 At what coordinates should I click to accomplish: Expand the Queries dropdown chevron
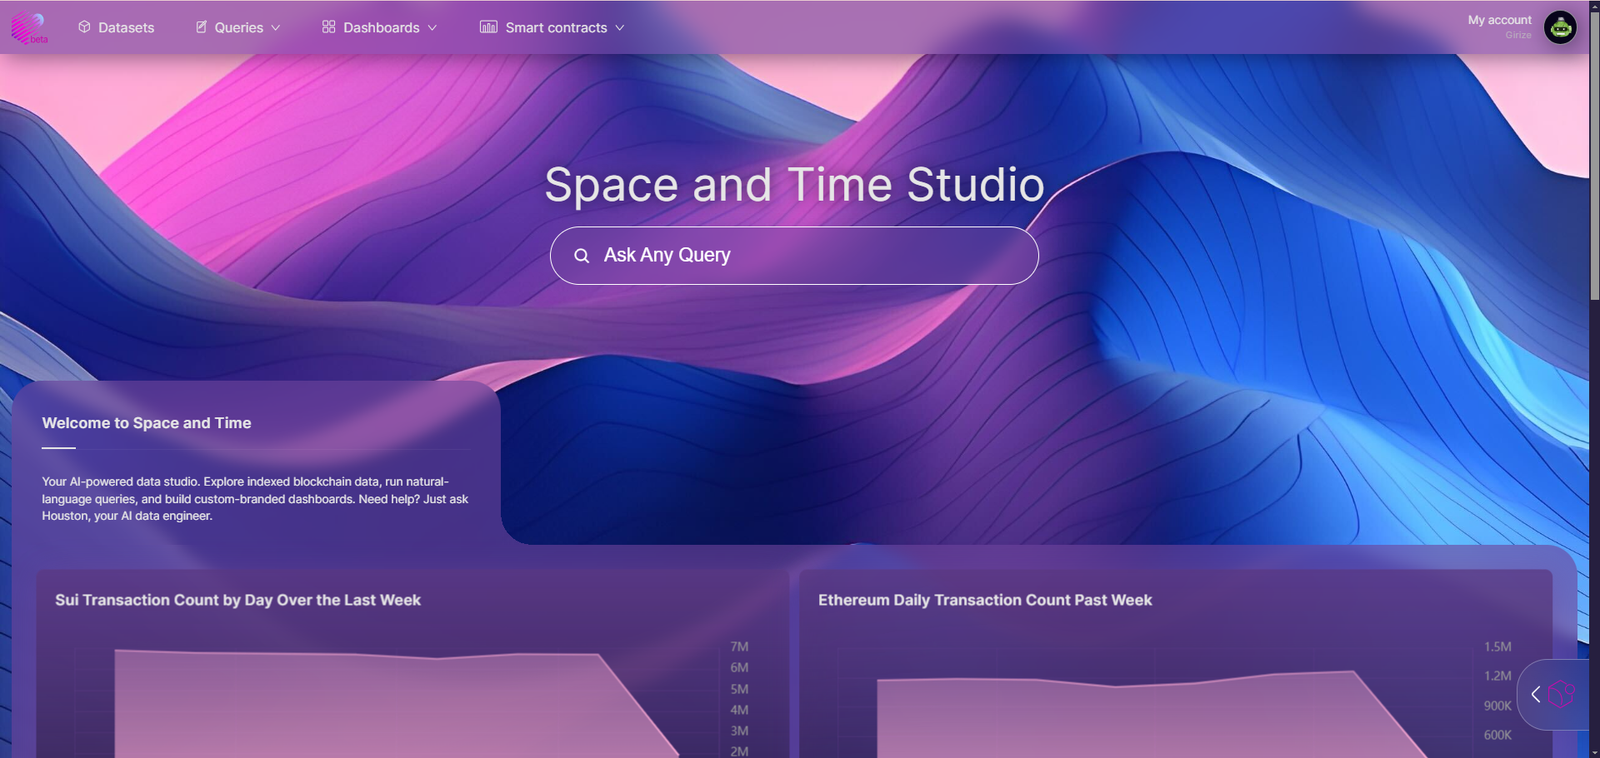point(276,28)
